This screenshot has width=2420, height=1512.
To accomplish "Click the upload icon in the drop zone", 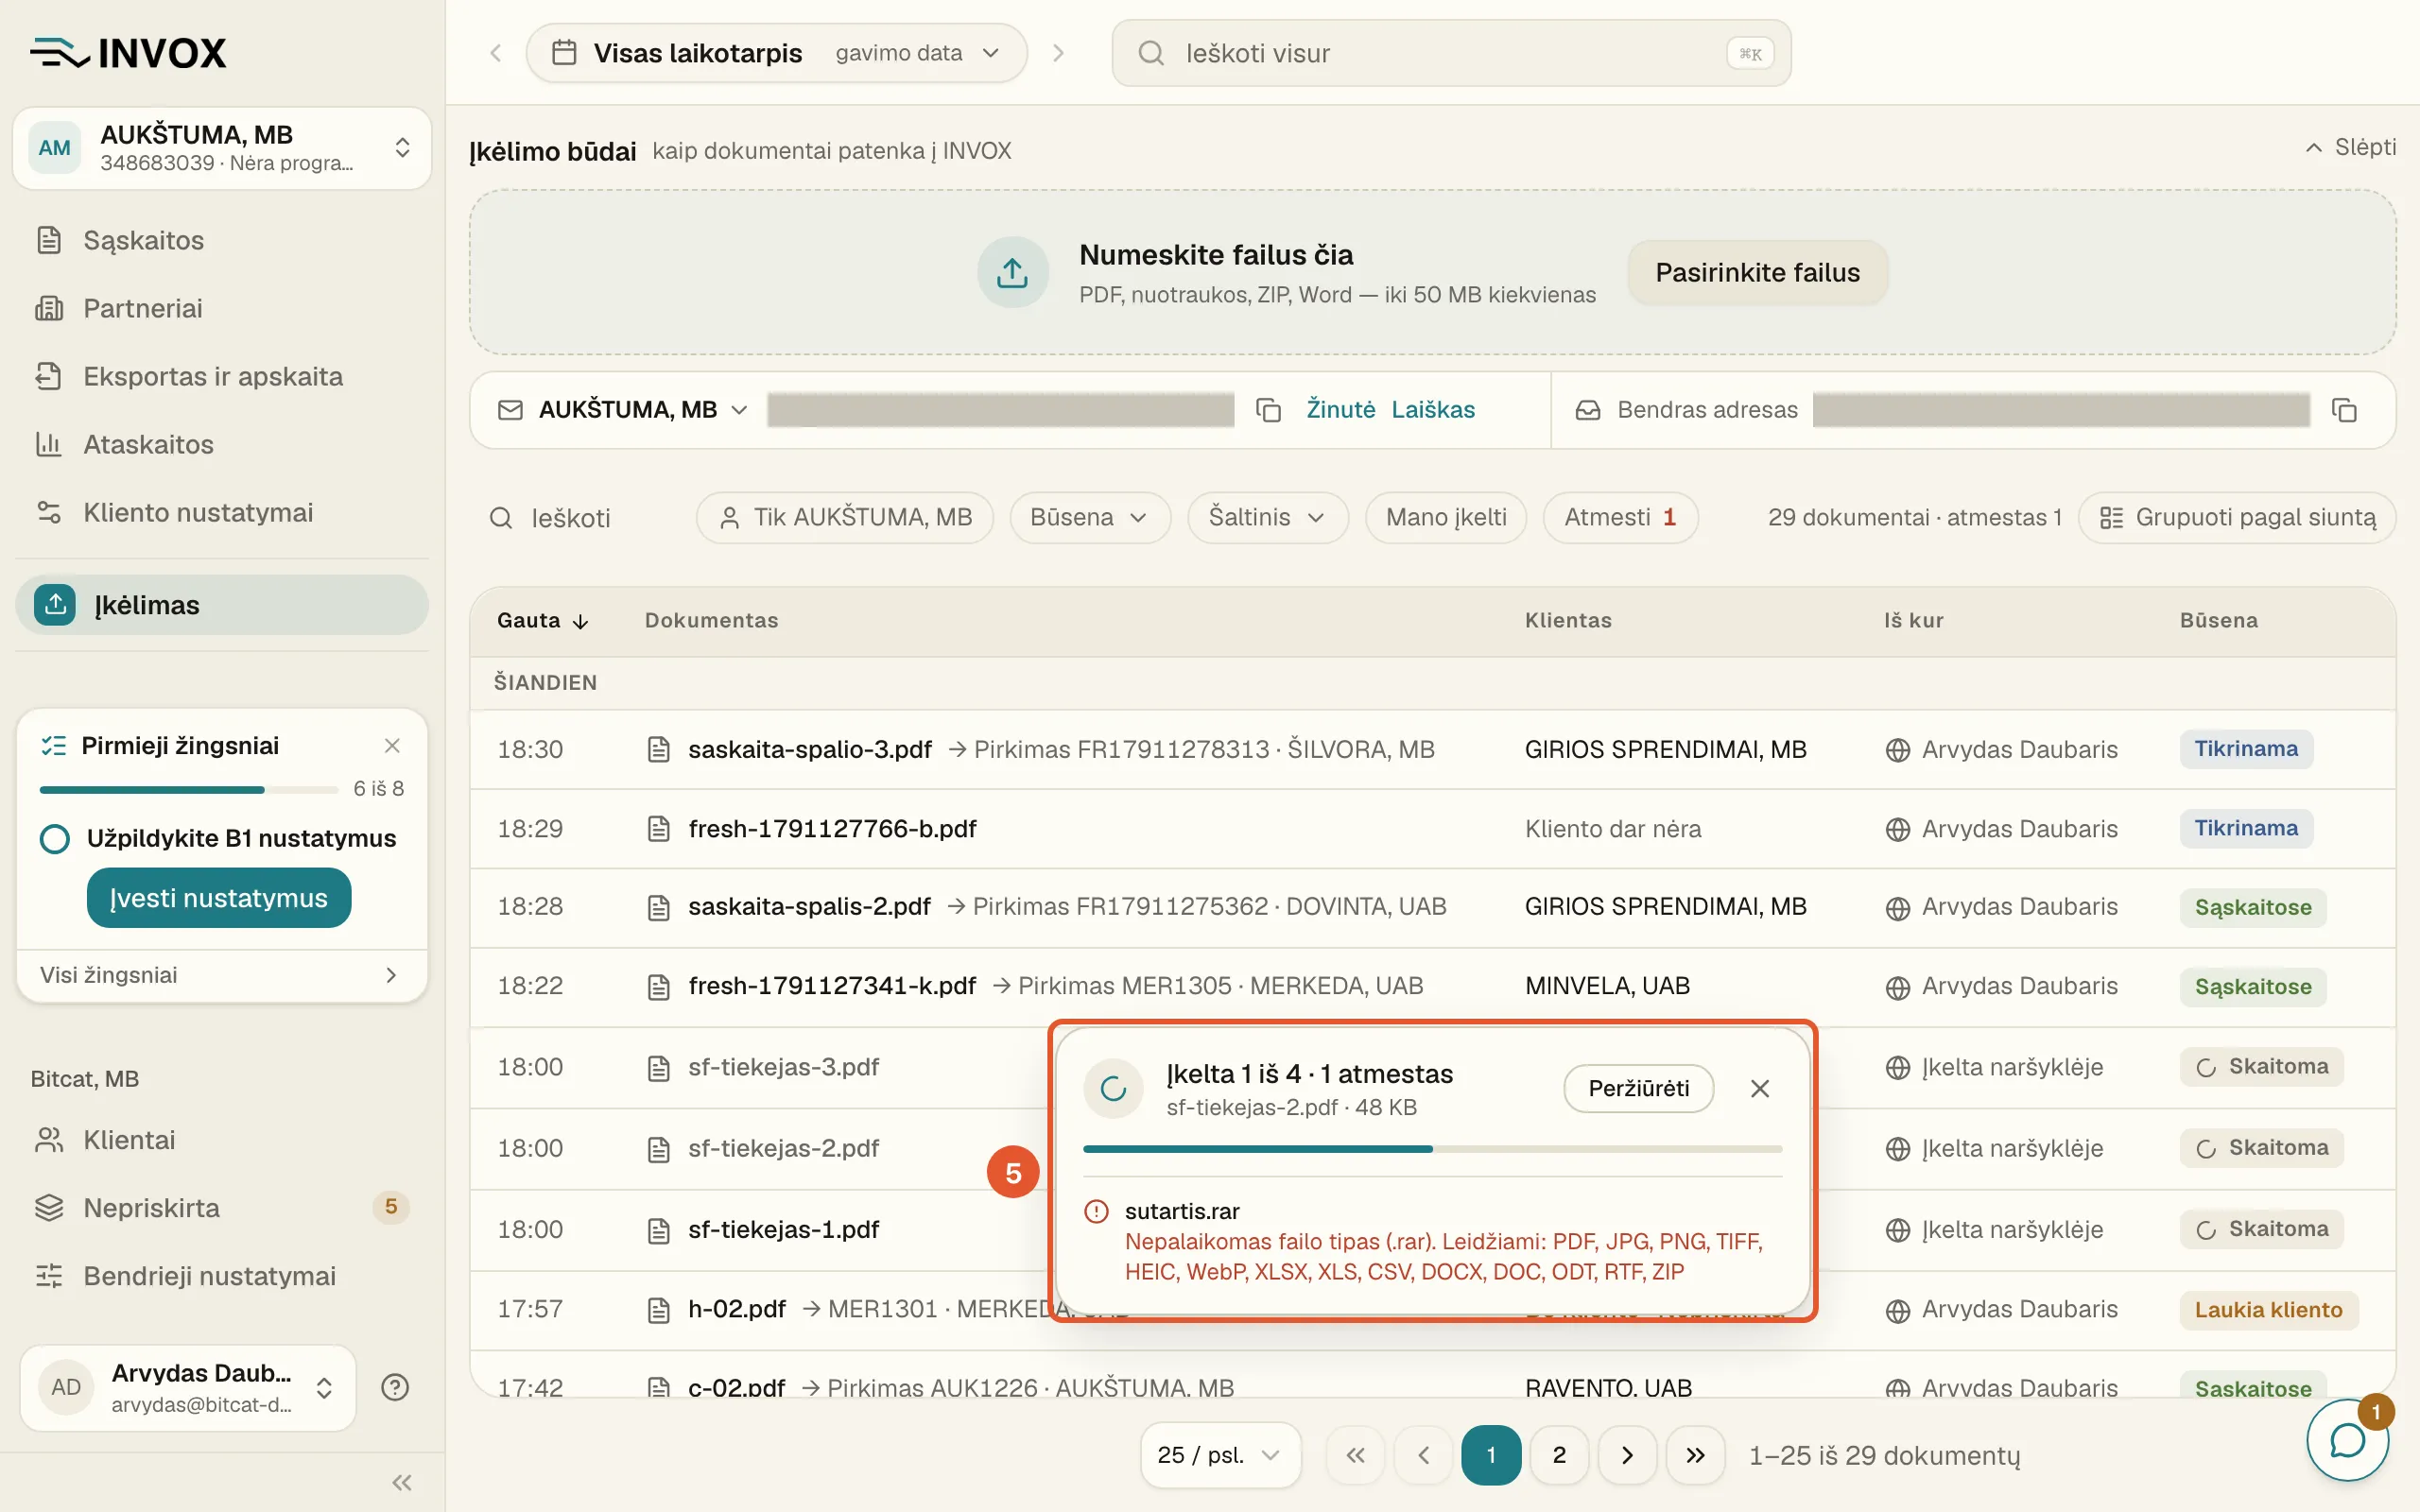I will click(x=1012, y=272).
